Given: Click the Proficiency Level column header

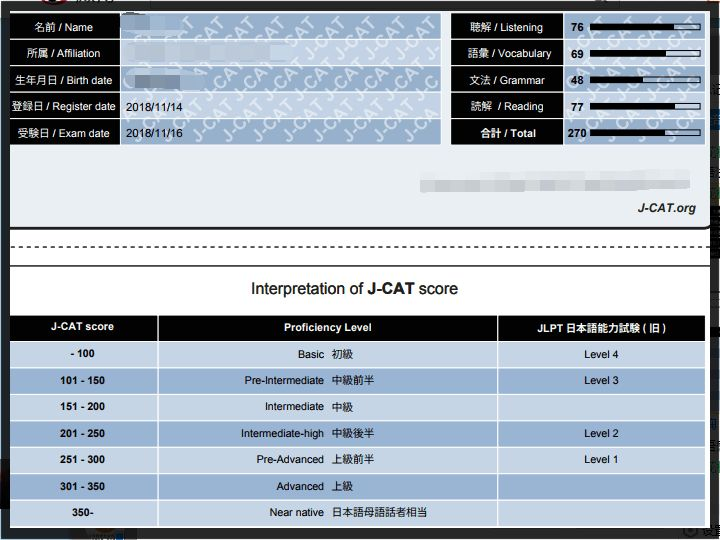Looking at the screenshot, I should pos(327,327).
